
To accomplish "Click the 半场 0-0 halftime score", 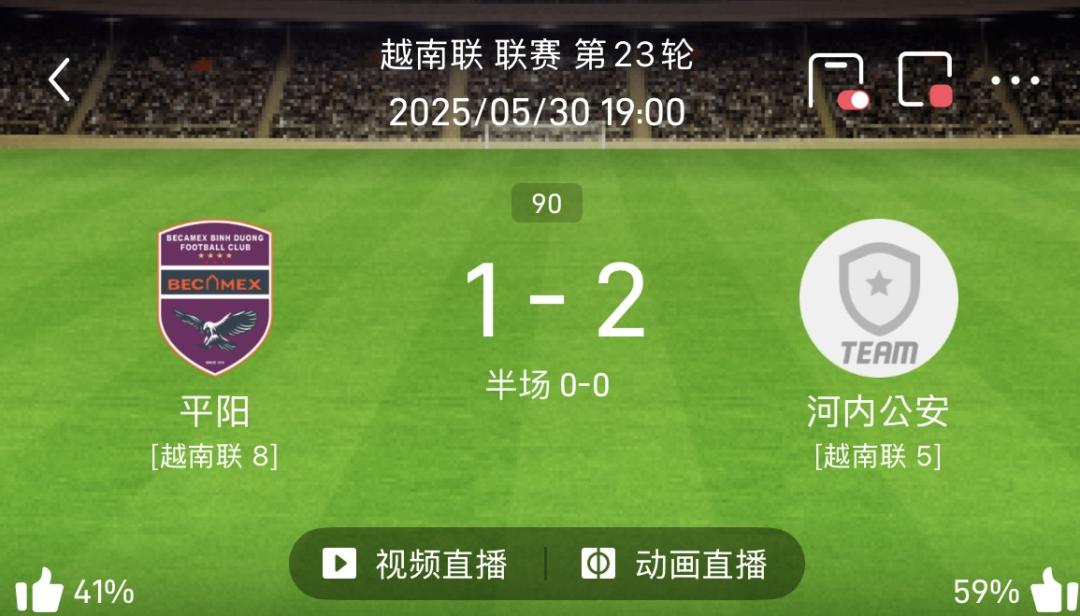I will pos(548,384).
